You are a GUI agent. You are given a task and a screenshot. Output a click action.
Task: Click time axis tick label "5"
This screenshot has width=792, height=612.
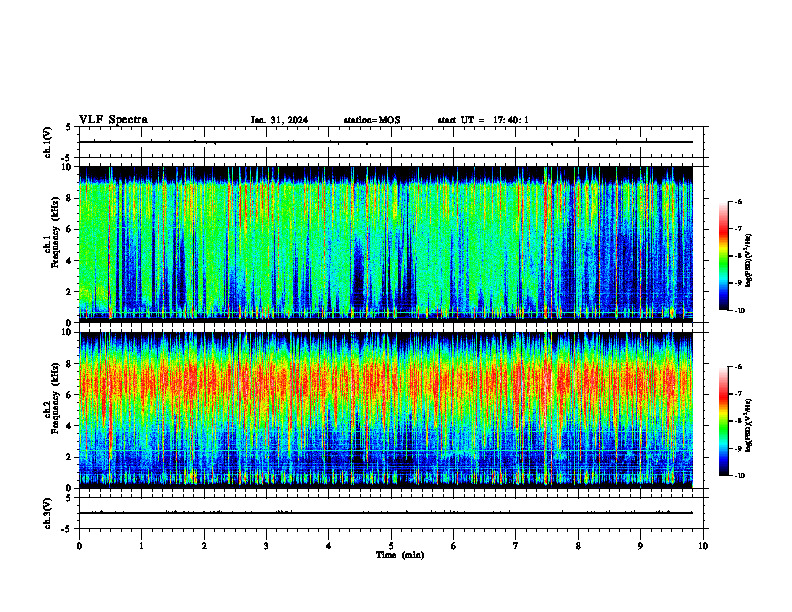click(x=391, y=546)
